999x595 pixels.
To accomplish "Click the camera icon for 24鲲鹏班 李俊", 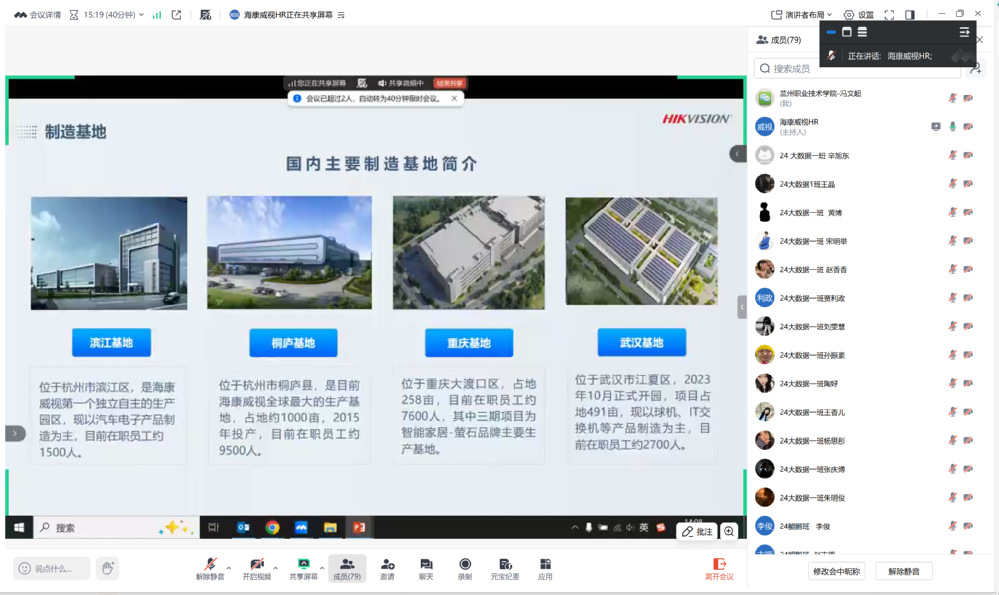I will coord(968,526).
